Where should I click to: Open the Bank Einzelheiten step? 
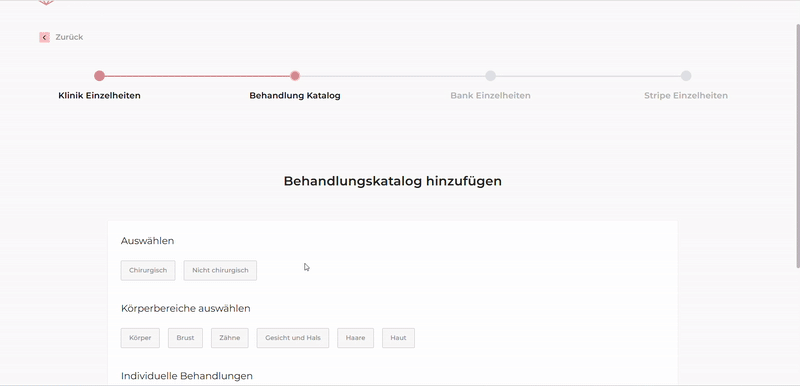click(x=490, y=96)
